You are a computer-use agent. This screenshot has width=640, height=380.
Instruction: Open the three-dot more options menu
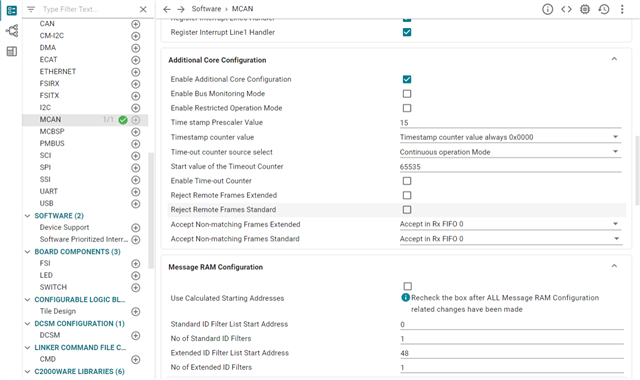pyautogui.click(x=622, y=9)
